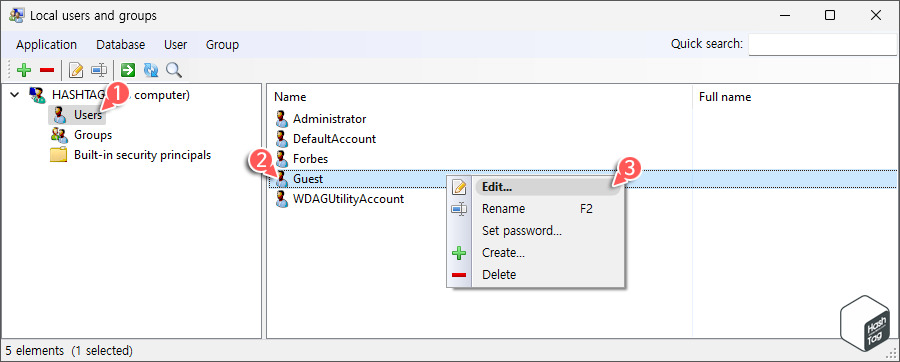Screen dimensions: 900x362
Task: Select Built-in security principals label
Action: [142, 155]
